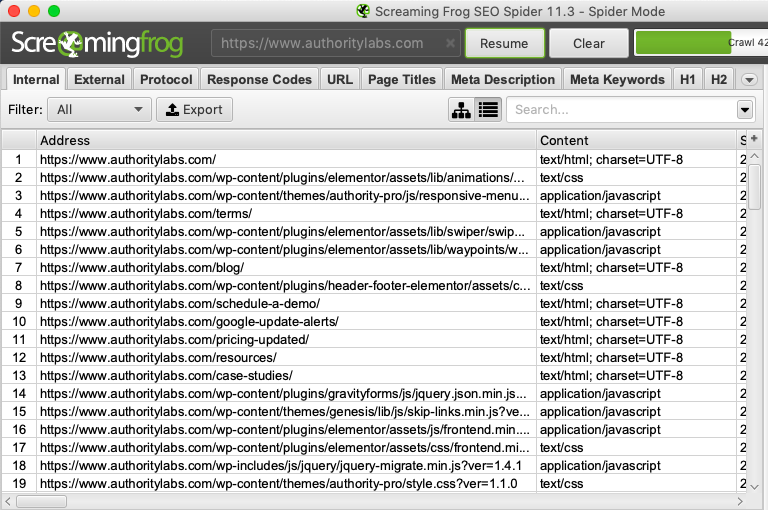Click the vertical scrollbar thumb

754,187
